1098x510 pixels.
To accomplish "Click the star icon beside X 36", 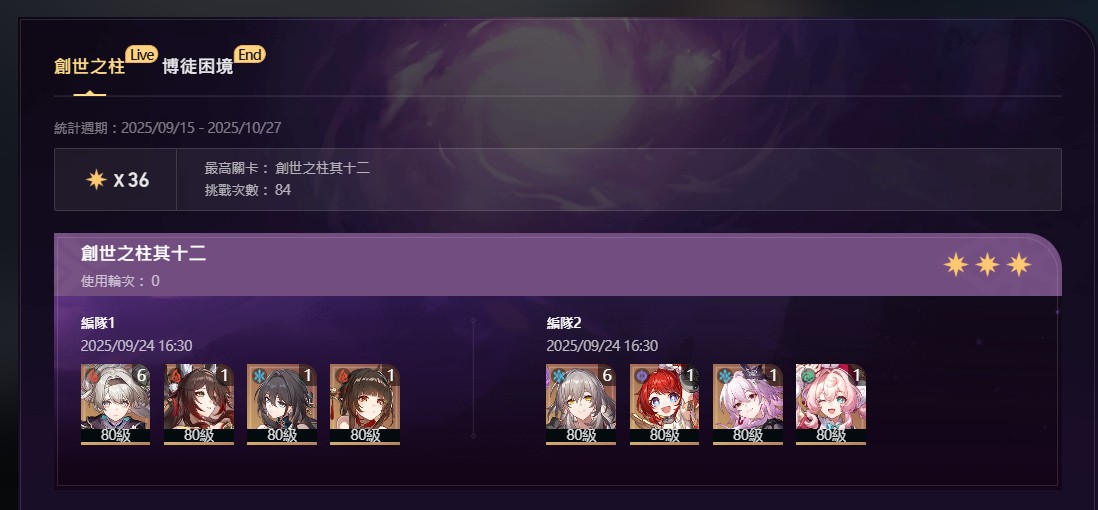I will [96, 180].
